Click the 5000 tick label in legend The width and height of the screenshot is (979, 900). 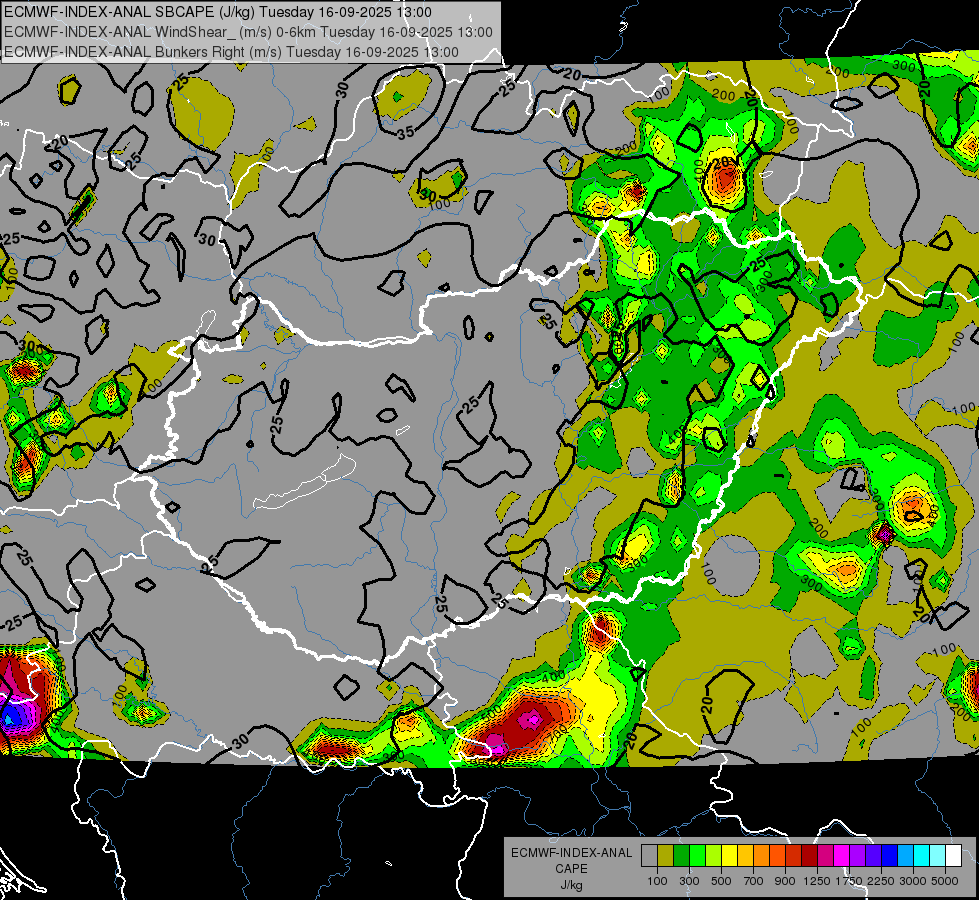pos(945,881)
